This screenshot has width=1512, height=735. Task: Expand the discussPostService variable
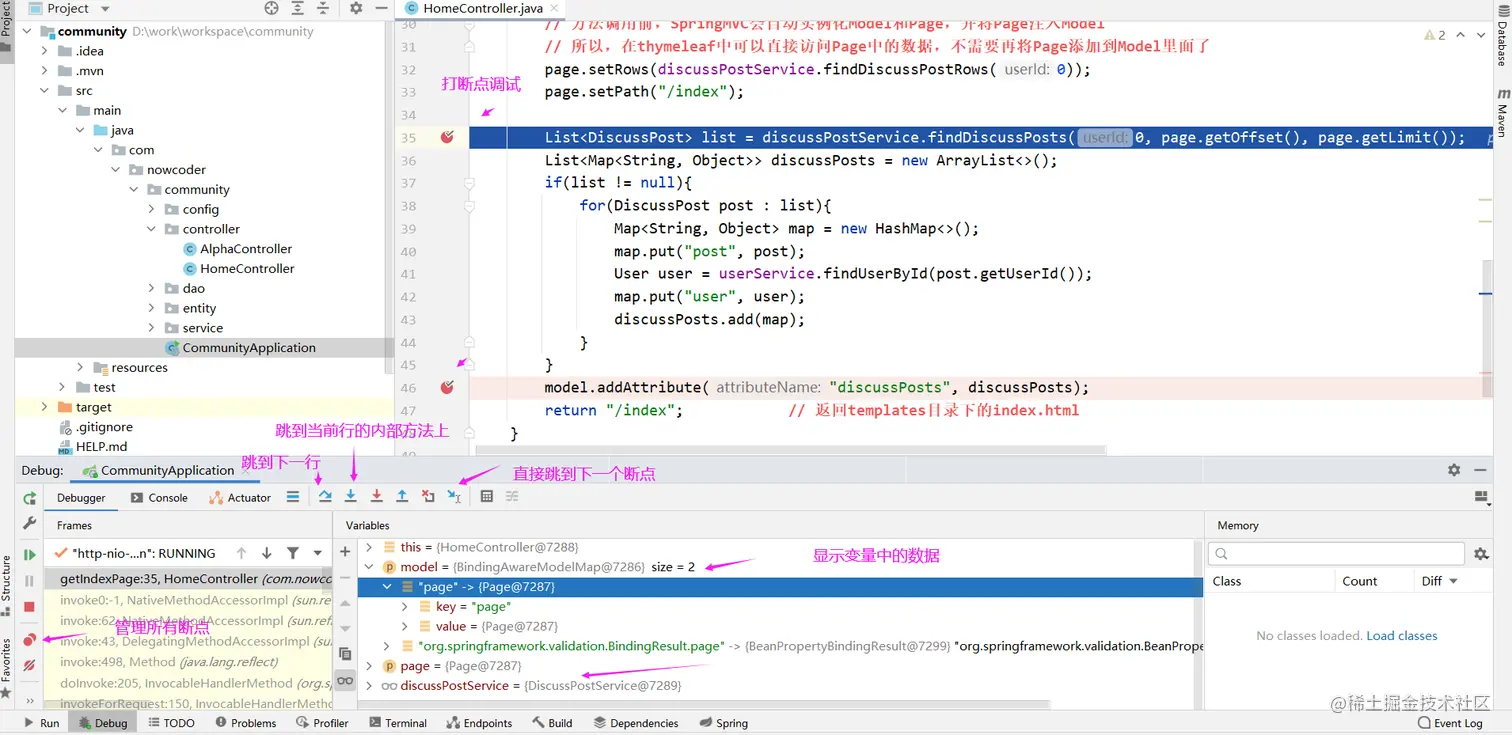369,686
